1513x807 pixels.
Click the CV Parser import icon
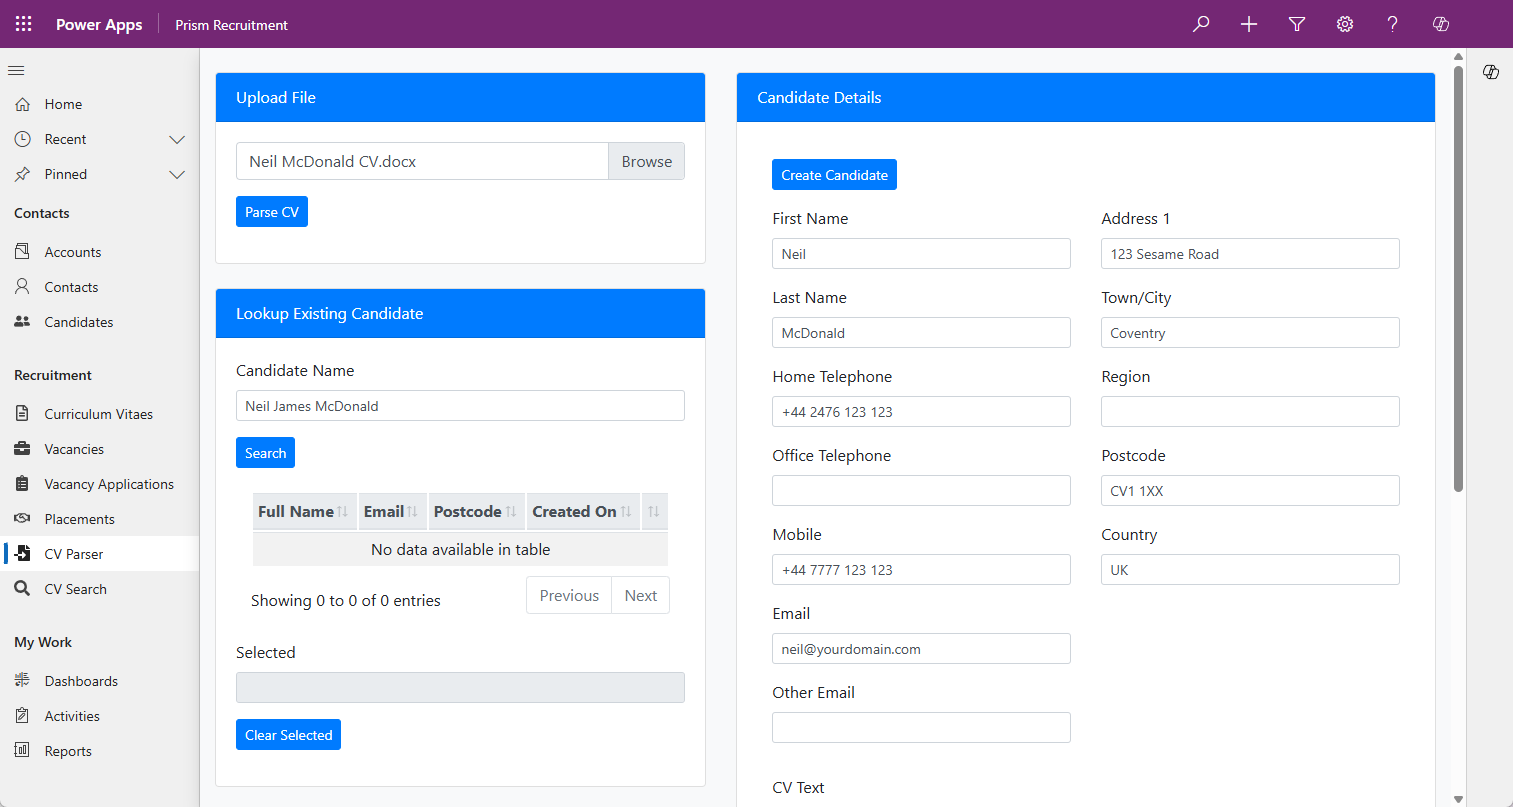tap(22, 554)
